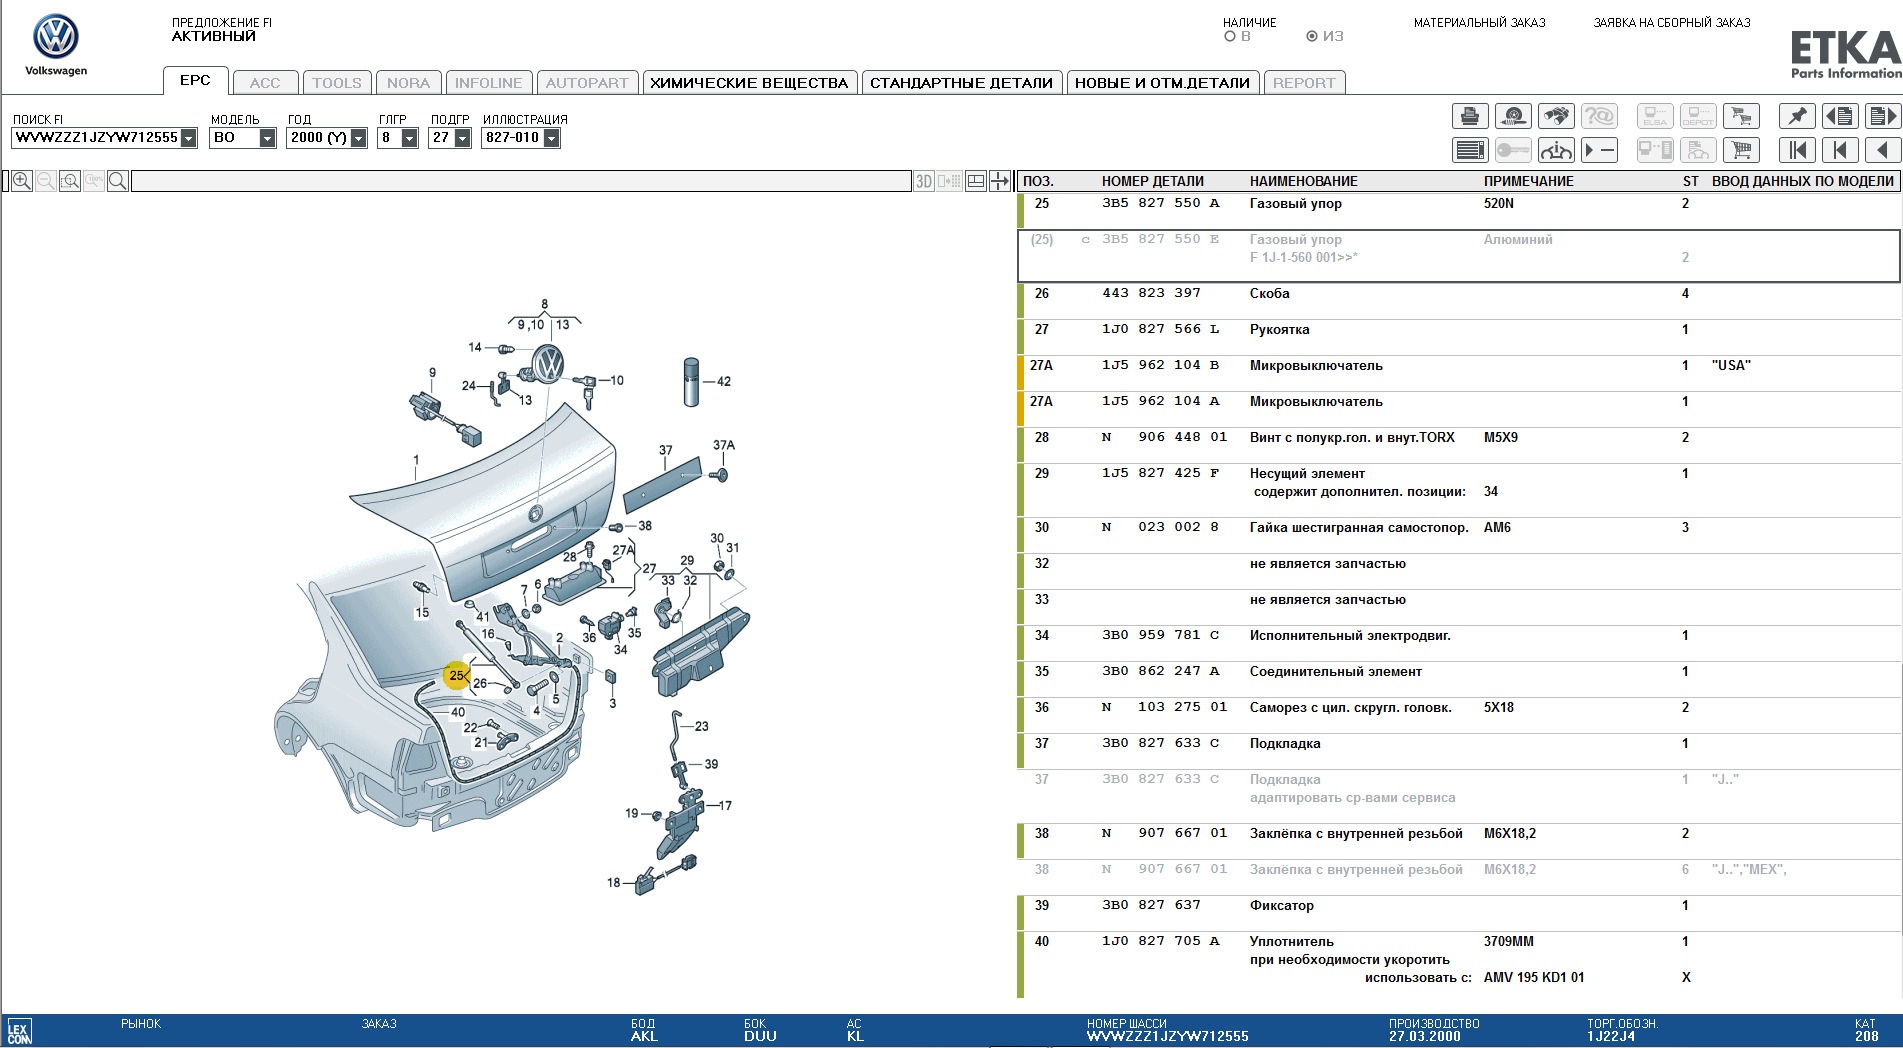Viewport: 1903px width, 1048px height.
Task: Click ЗАЯВКА НА СБОРНЫЙ ЗАКАЗ link
Action: pos(1671,23)
